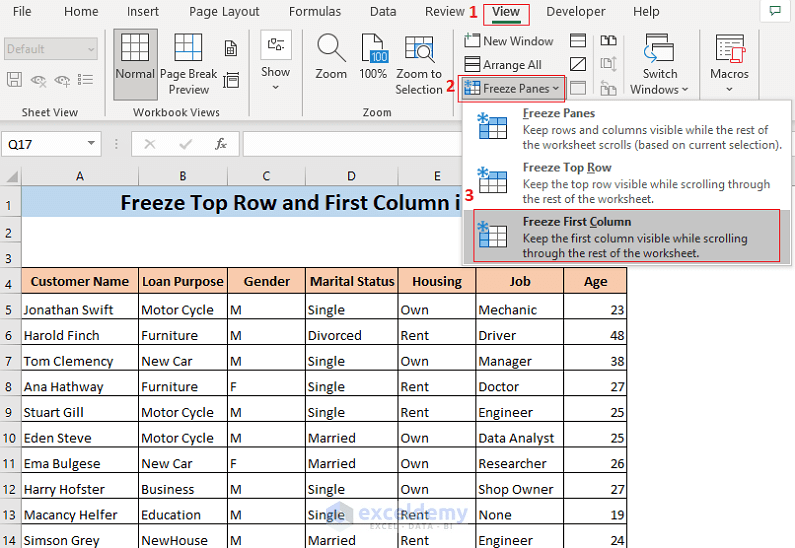The width and height of the screenshot is (795, 548).
Task: Click View Side by Side icon
Action: click(x=608, y=40)
